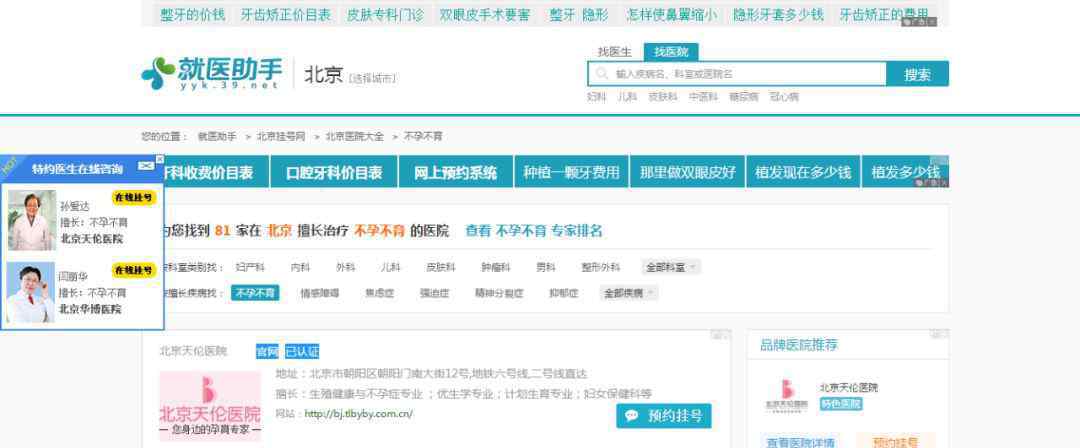Filter by disease 强迫症
The image size is (1080, 448).
pos(435,294)
